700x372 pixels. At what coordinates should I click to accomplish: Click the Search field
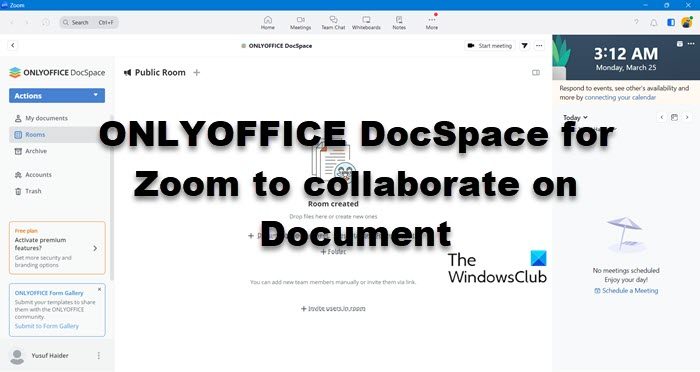point(89,22)
